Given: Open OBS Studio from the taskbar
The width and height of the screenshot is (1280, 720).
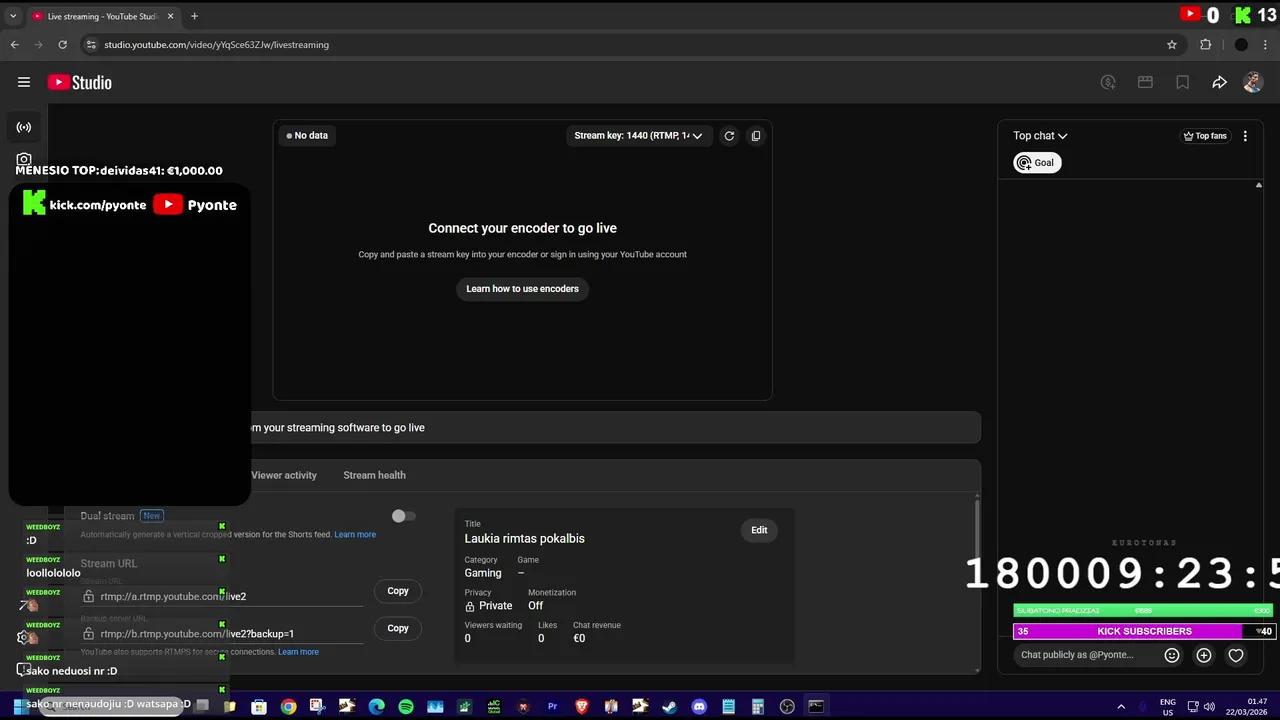Looking at the screenshot, I should tap(787, 706).
